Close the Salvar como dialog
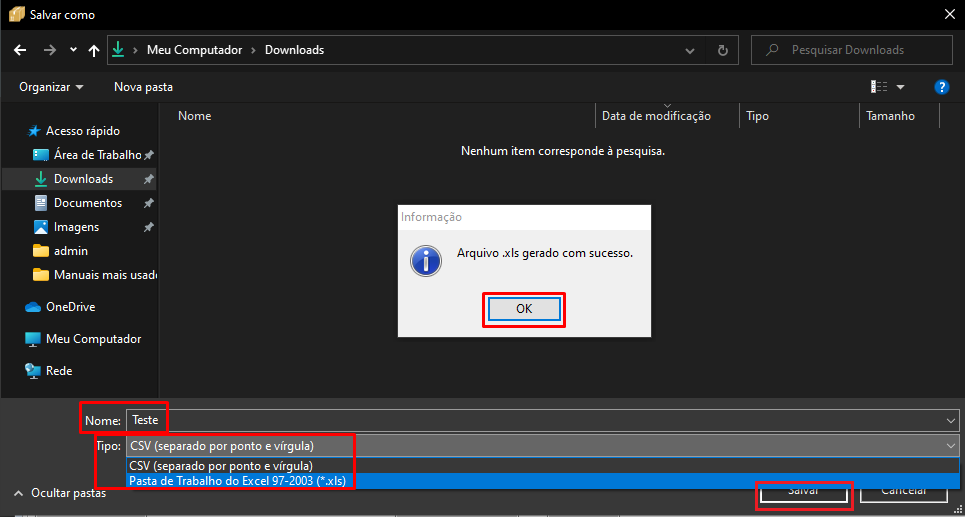Viewport: 965px width, 517px height. click(950, 14)
